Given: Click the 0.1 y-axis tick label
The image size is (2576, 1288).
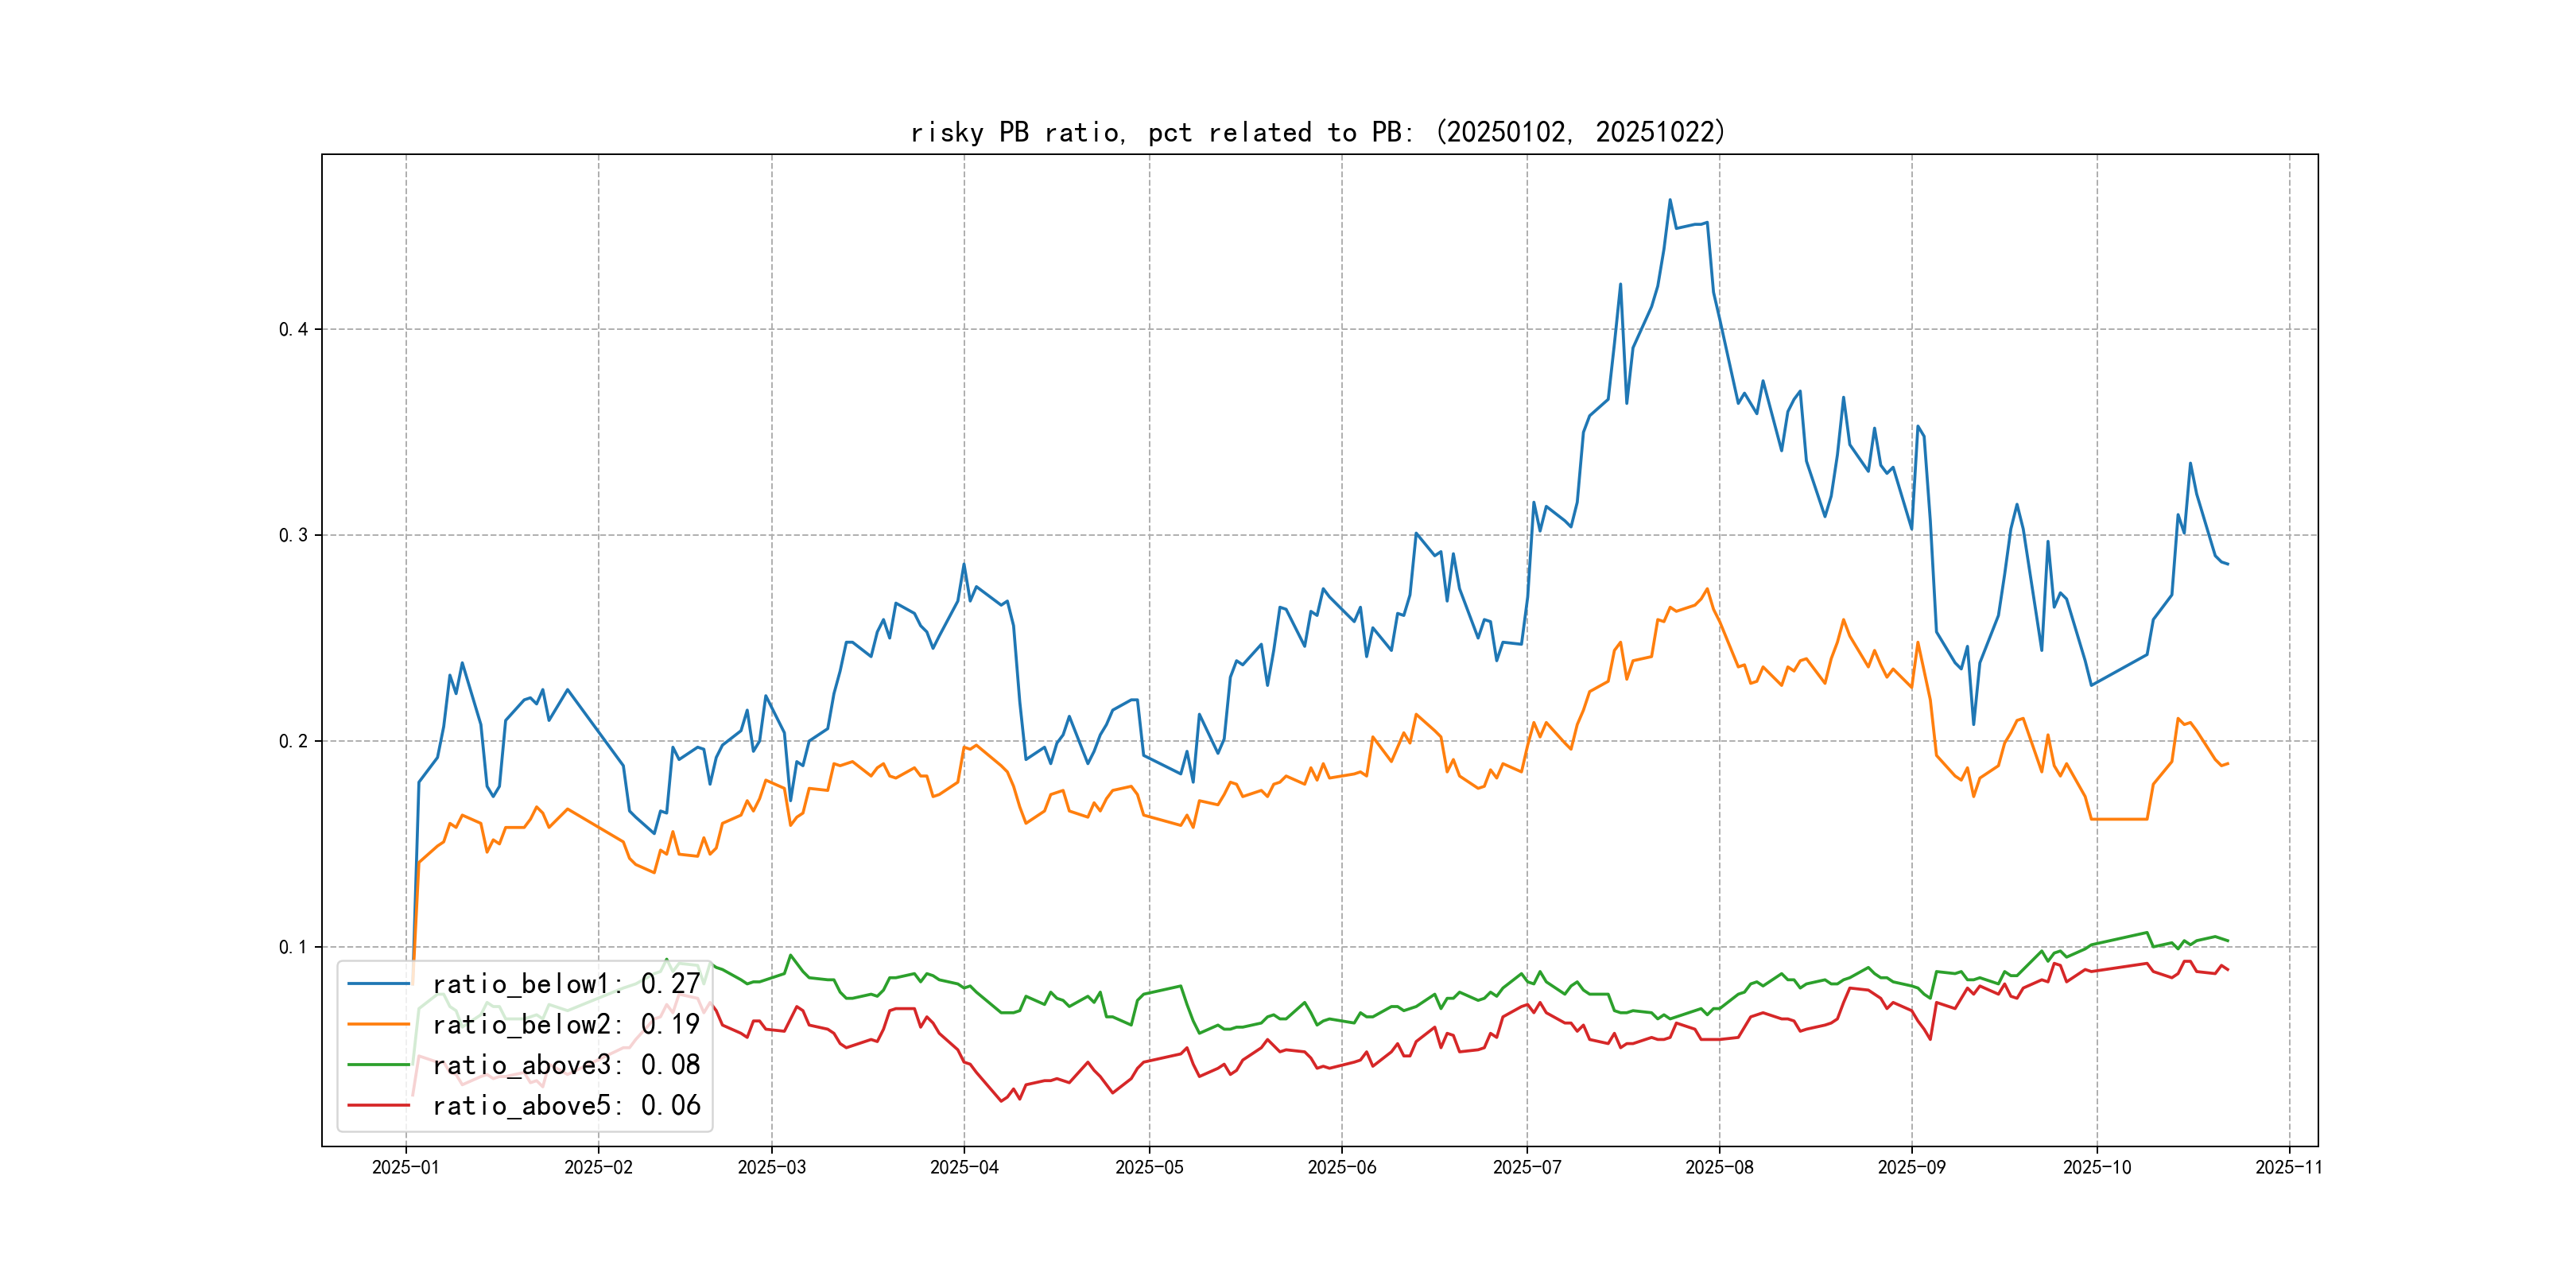Looking at the screenshot, I should point(293,948).
